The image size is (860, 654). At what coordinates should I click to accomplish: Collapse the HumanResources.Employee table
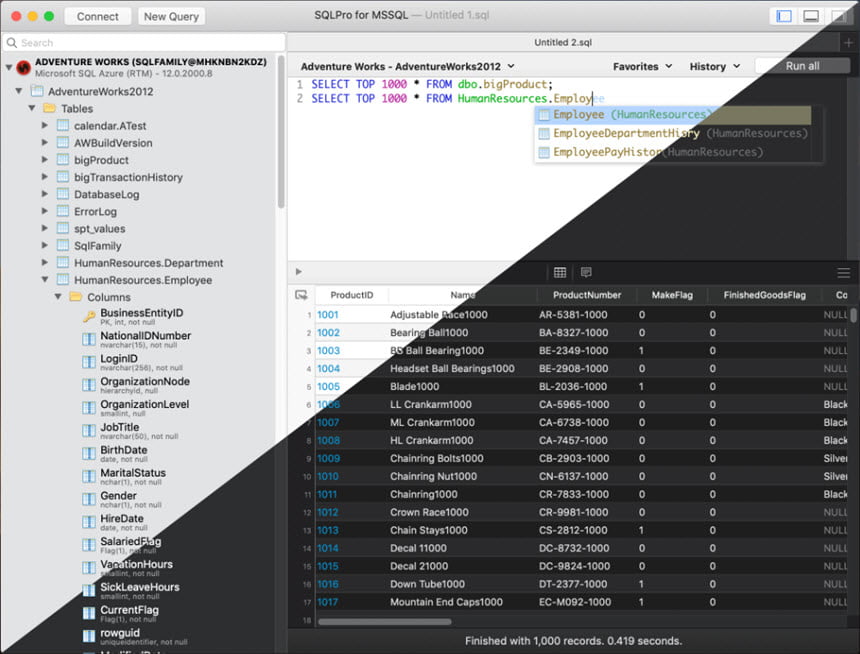[x=45, y=280]
